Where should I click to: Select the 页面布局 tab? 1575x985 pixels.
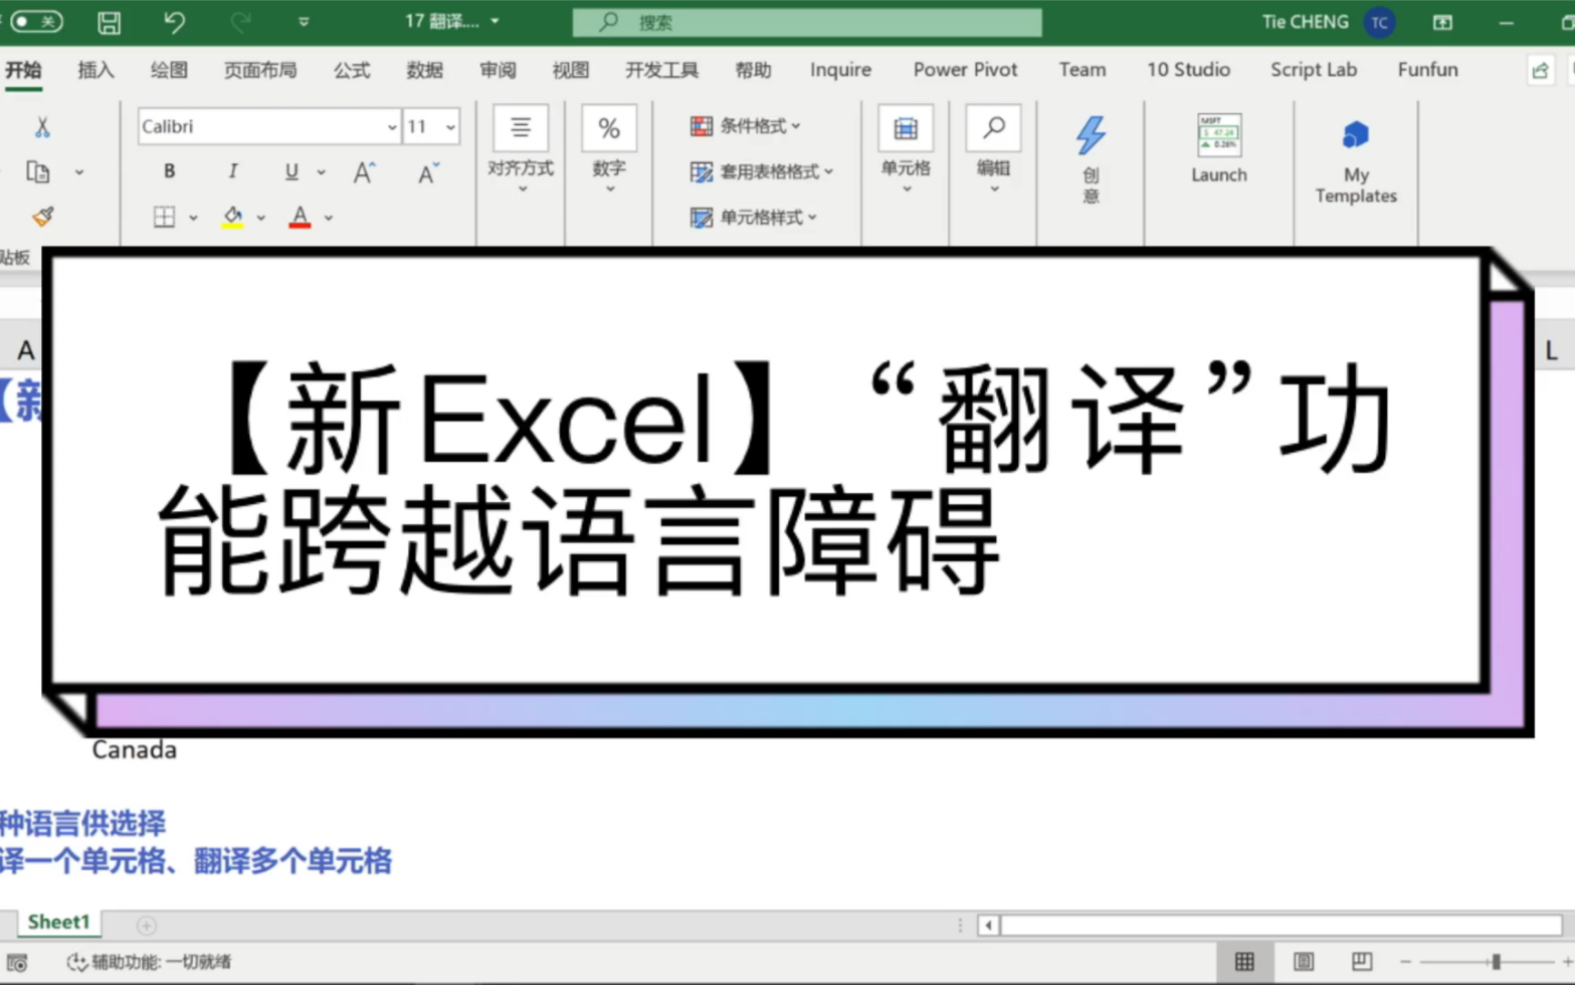(x=260, y=70)
